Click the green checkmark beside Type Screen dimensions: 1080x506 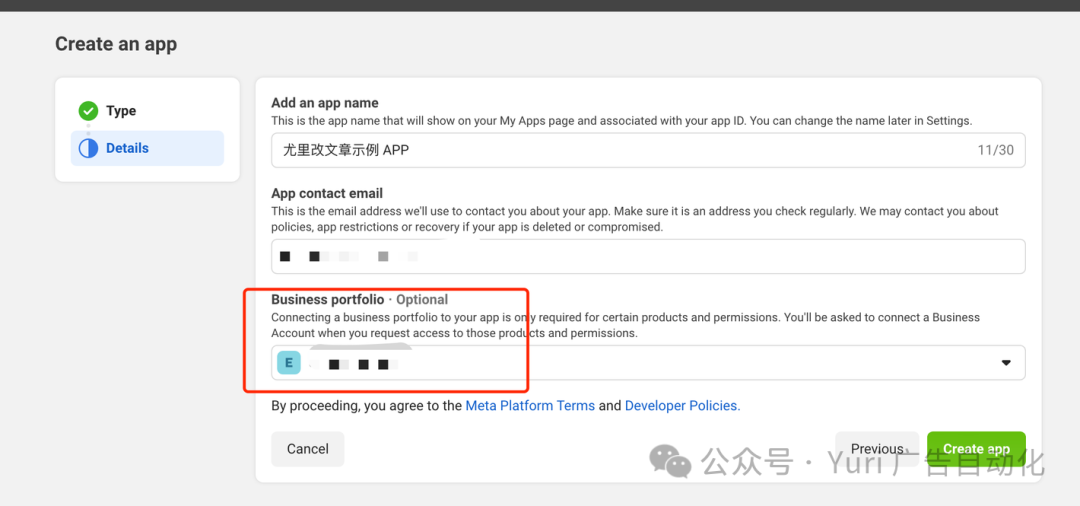(88, 111)
